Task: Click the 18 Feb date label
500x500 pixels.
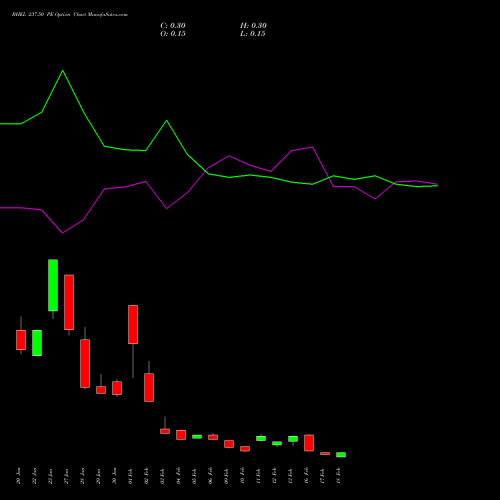Action: 339,476
